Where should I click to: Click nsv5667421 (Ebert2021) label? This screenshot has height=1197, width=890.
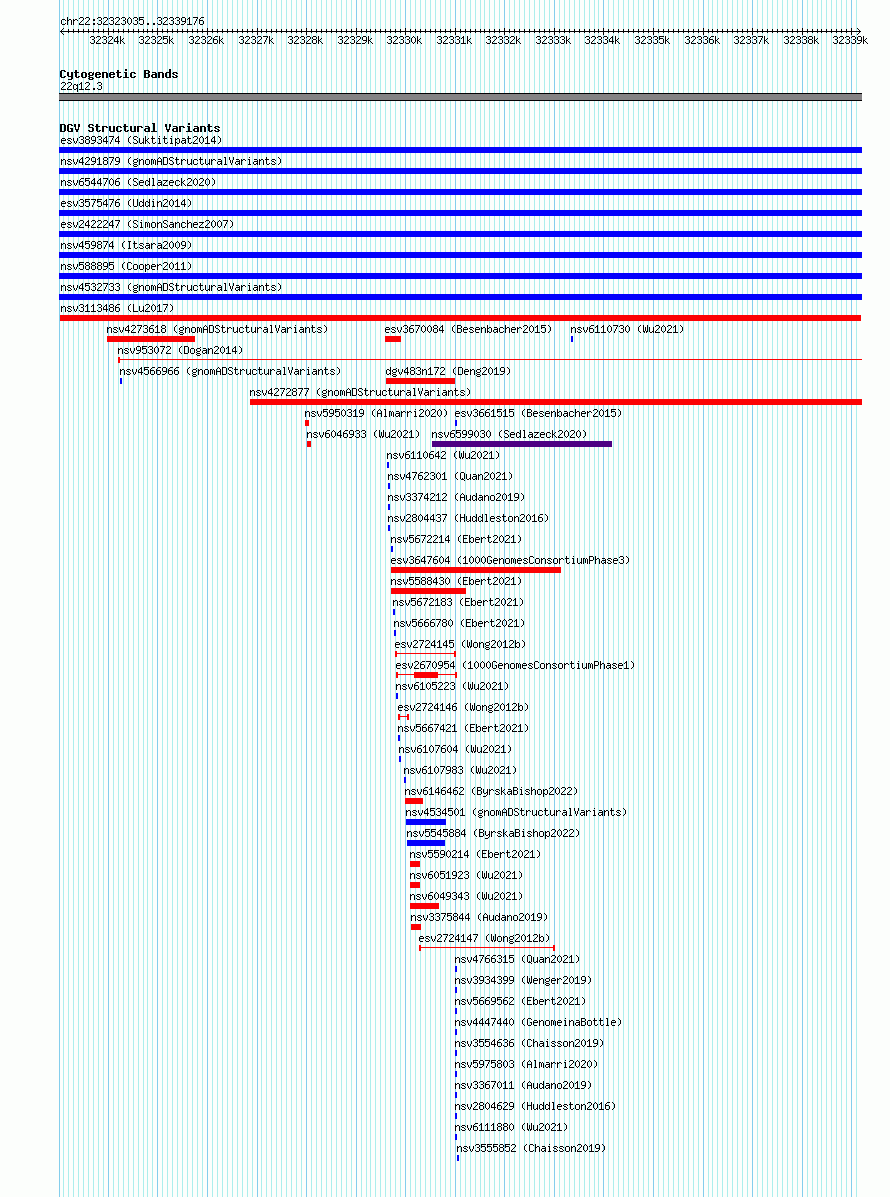(x=463, y=728)
